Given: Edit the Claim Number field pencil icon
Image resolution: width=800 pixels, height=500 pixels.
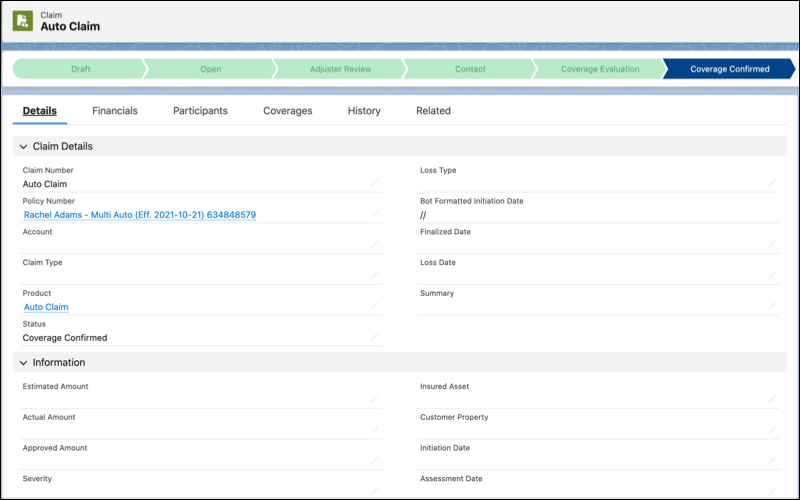Looking at the screenshot, I should point(374,183).
